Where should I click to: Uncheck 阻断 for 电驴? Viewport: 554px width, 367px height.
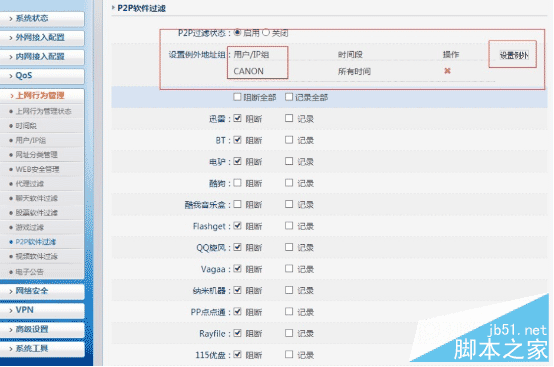pyautogui.click(x=237, y=161)
